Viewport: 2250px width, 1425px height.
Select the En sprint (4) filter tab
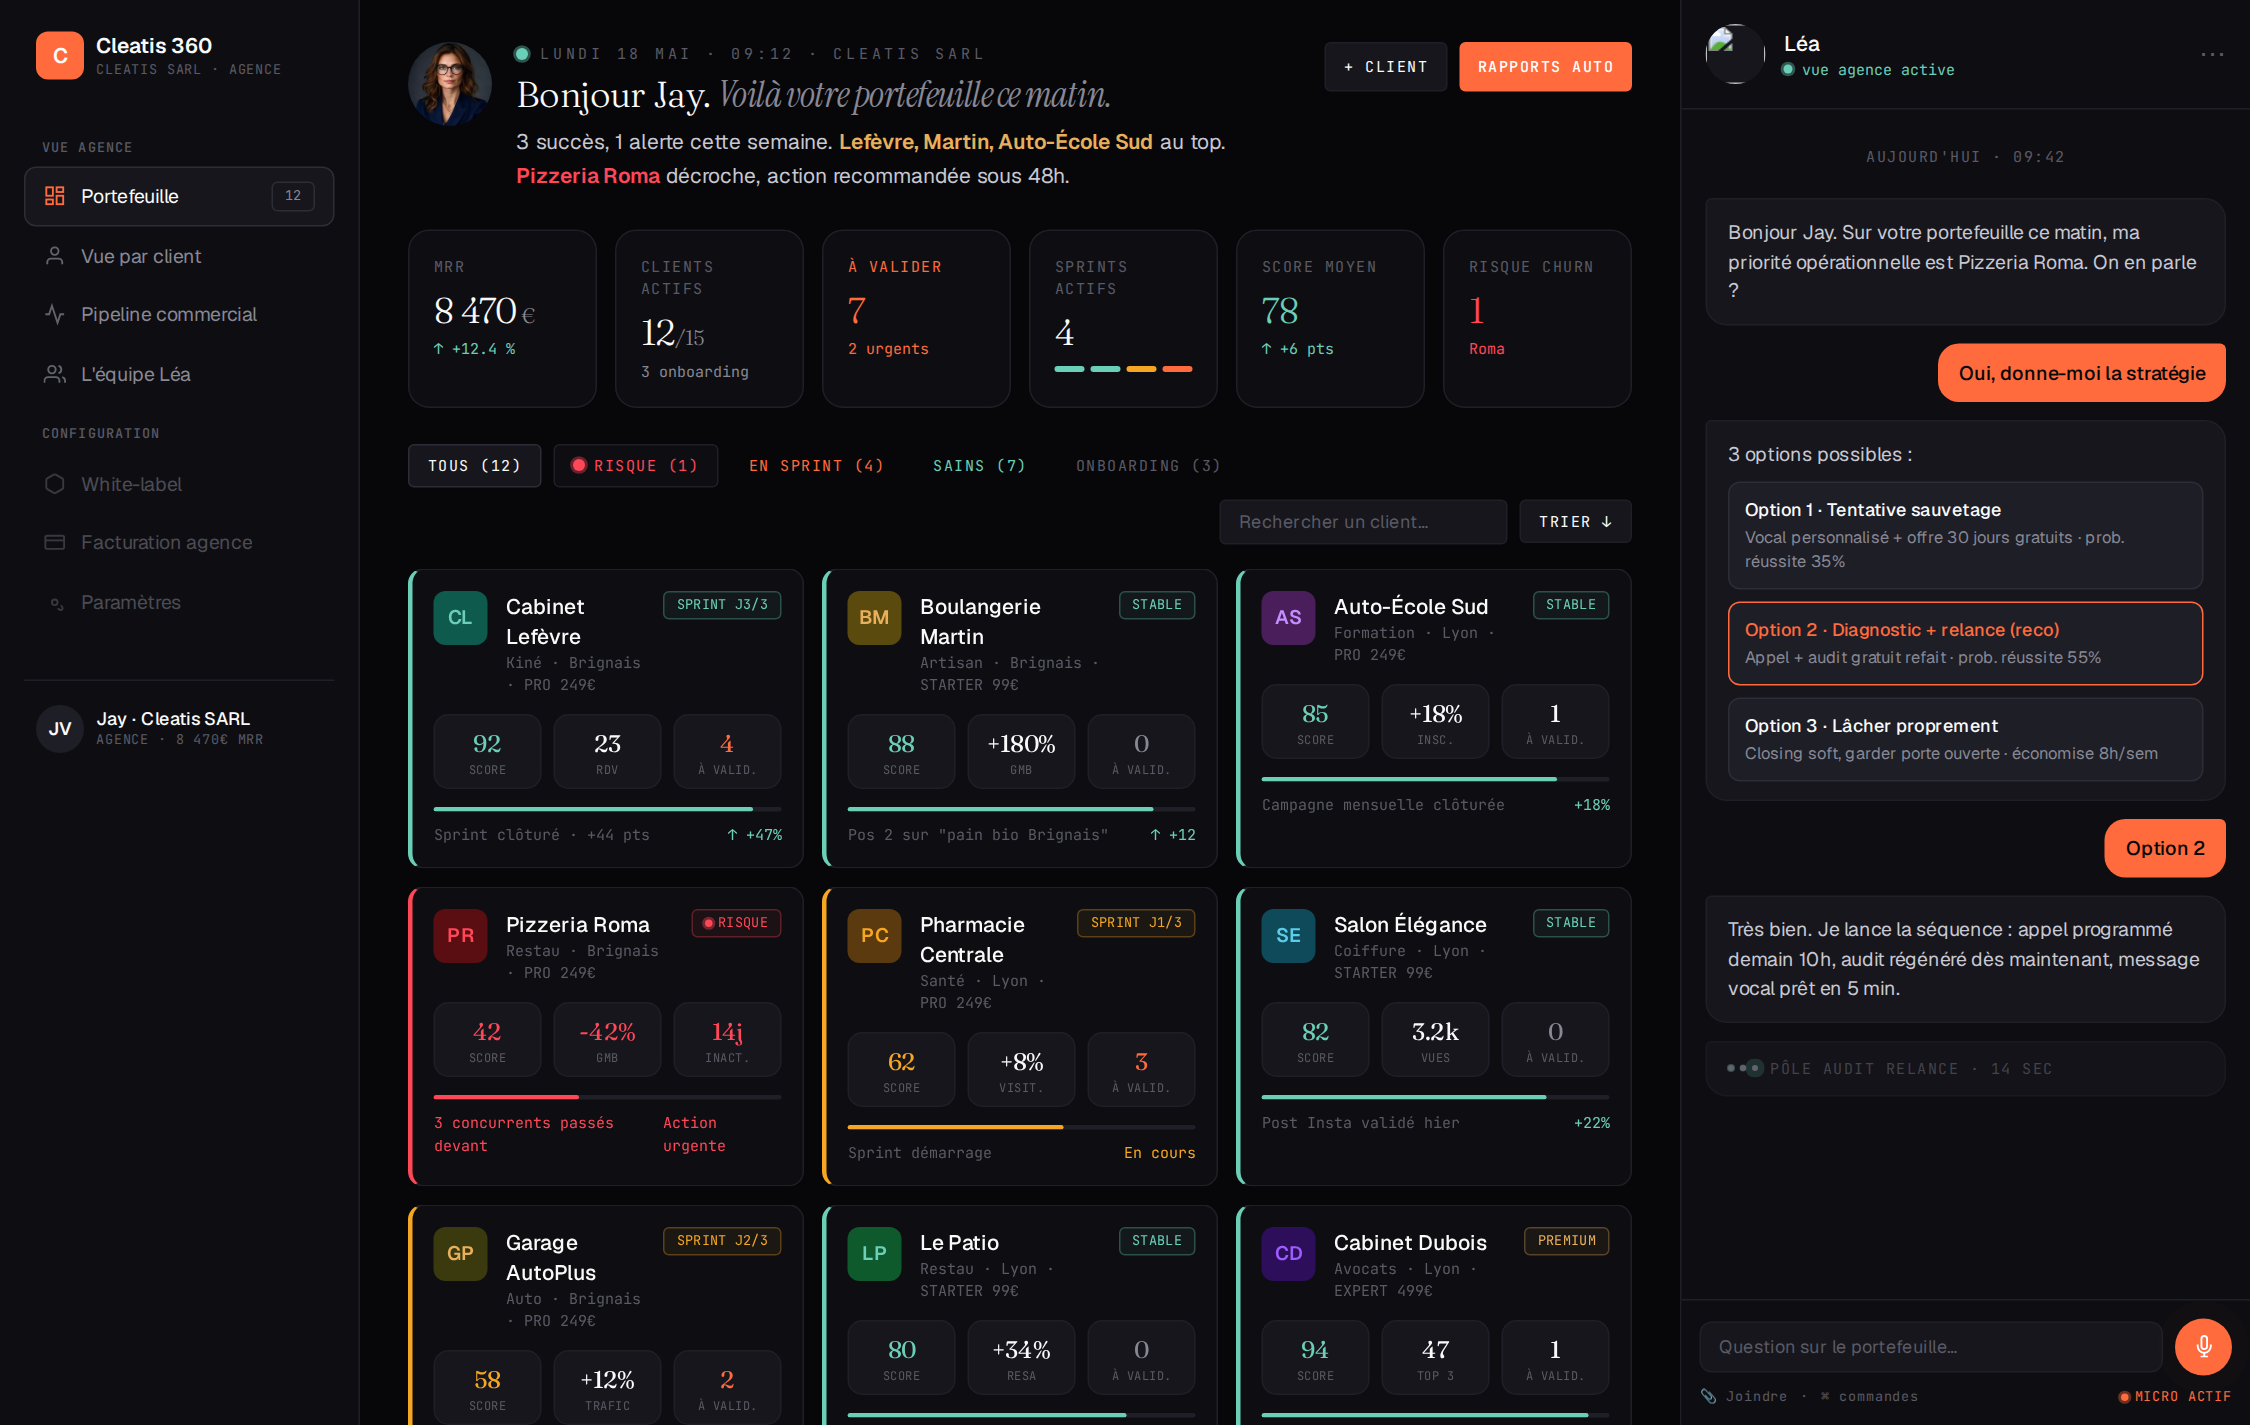pyautogui.click(x=816, y=466)
